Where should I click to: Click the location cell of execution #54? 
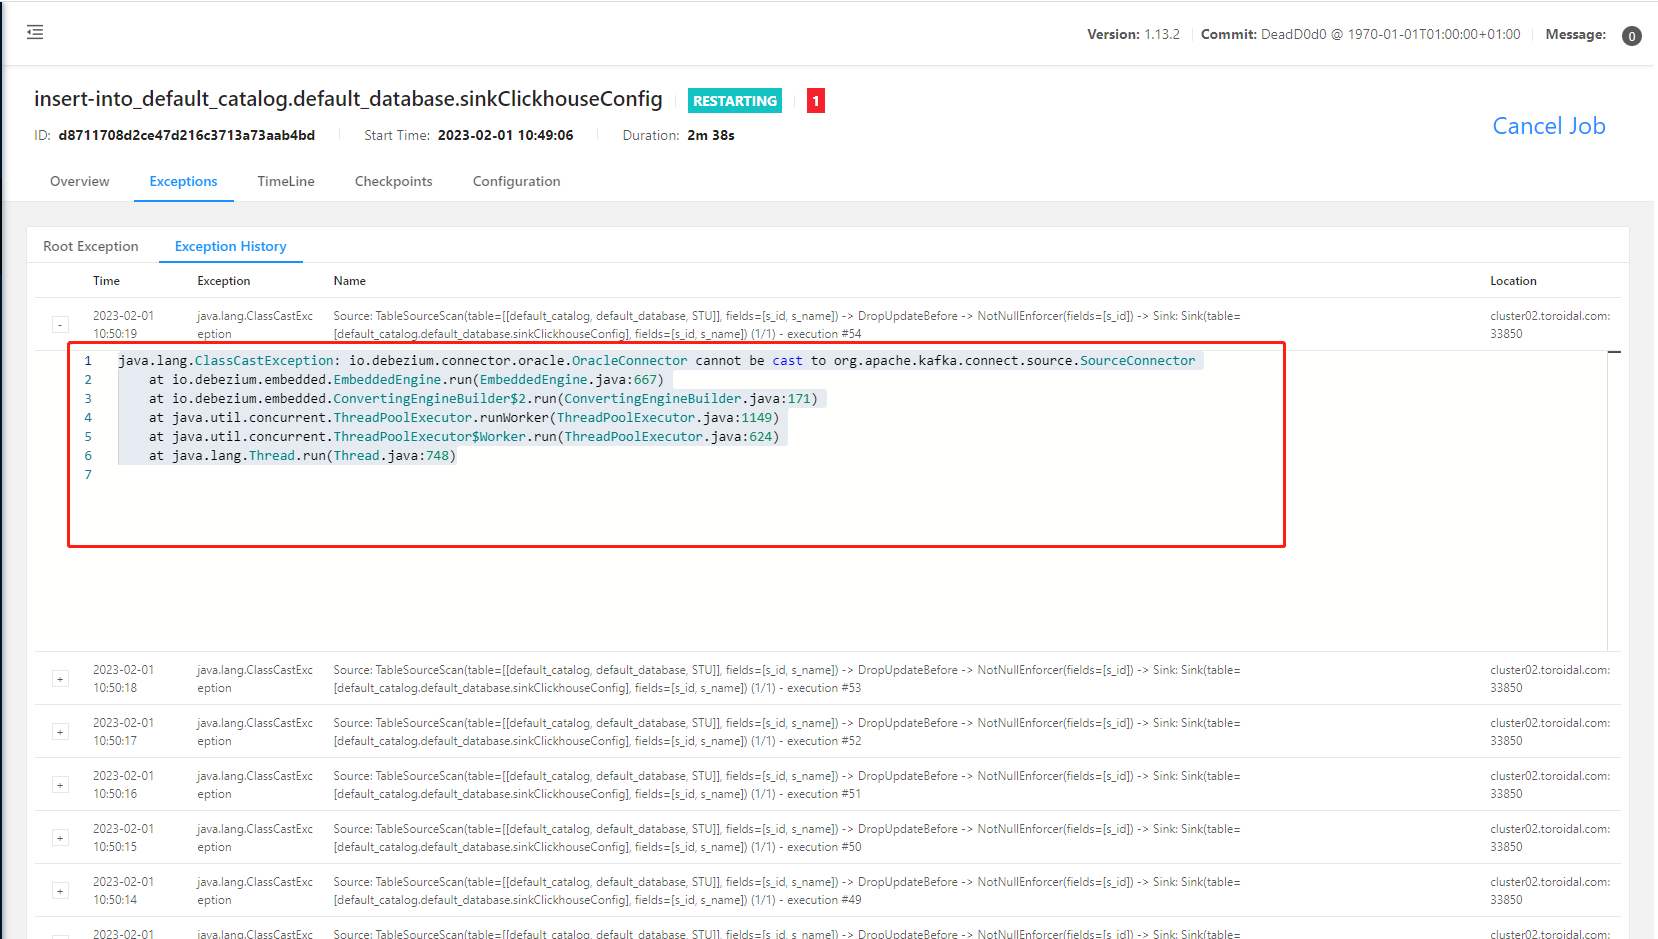1550,325
